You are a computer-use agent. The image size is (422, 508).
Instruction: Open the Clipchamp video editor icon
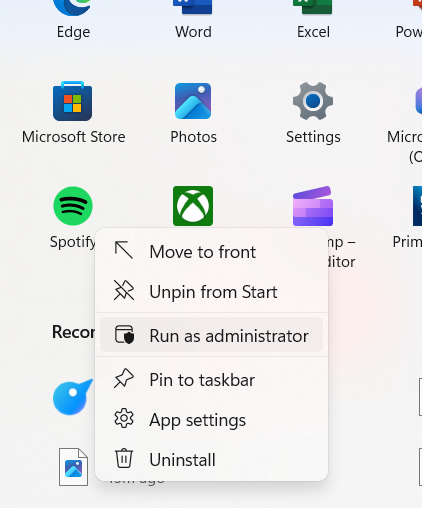(x=313, y=206)
